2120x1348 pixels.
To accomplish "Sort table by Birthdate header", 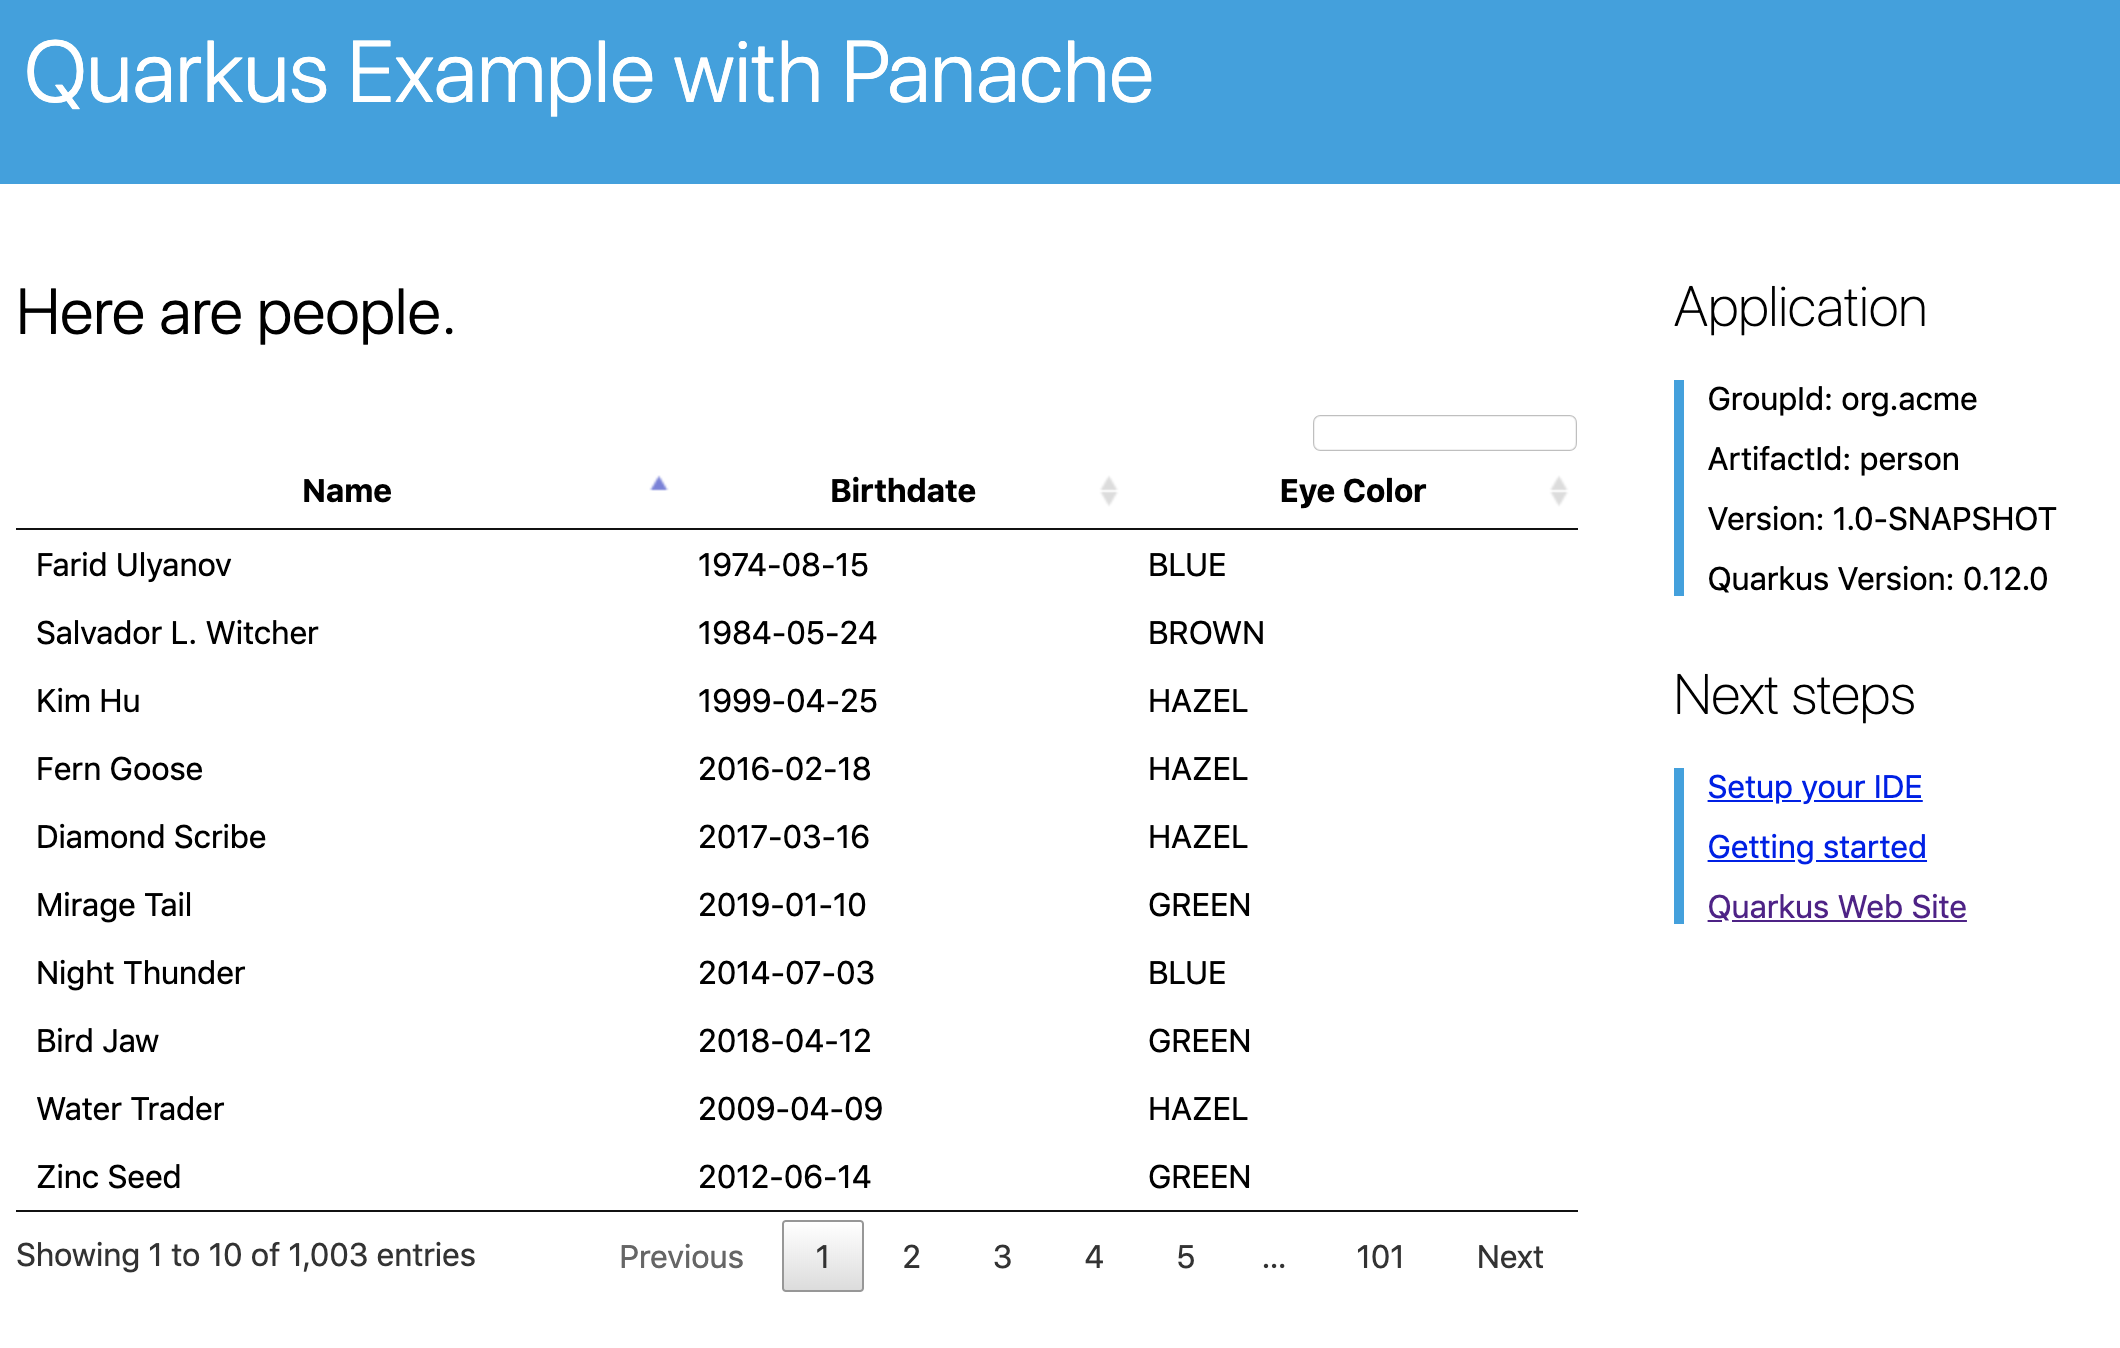I will pos(902,491).
